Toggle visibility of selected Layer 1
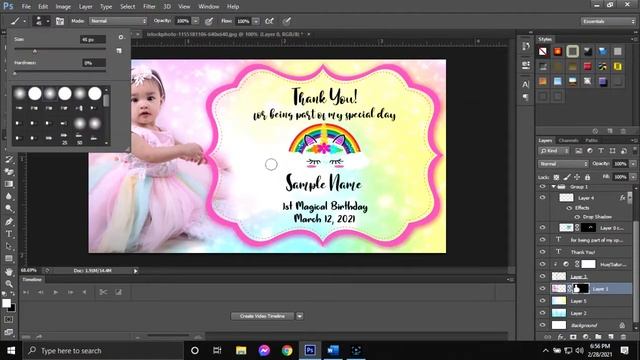Image resolution: width=640 pixels, height=360 pixels. [542, 289]
